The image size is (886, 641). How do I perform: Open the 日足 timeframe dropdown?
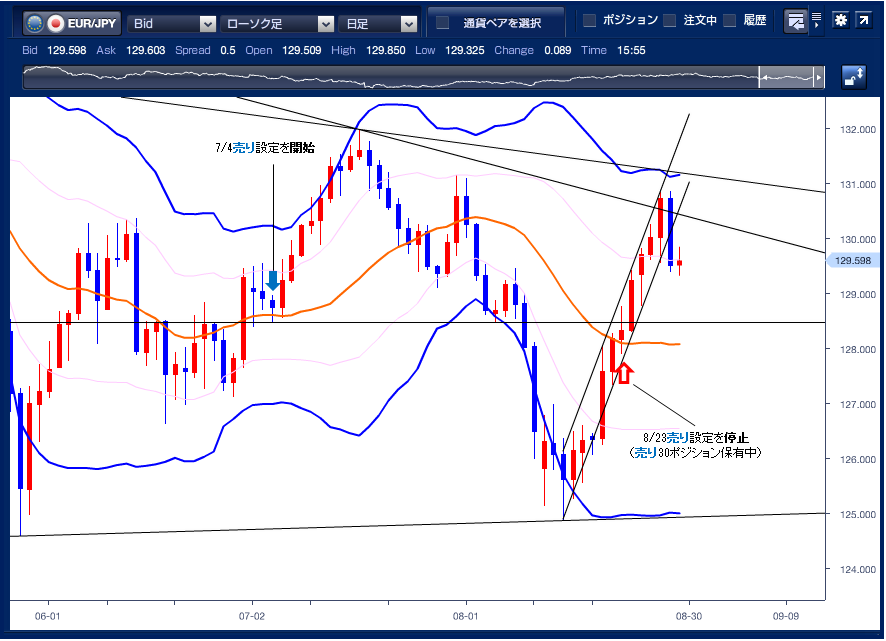377,23
